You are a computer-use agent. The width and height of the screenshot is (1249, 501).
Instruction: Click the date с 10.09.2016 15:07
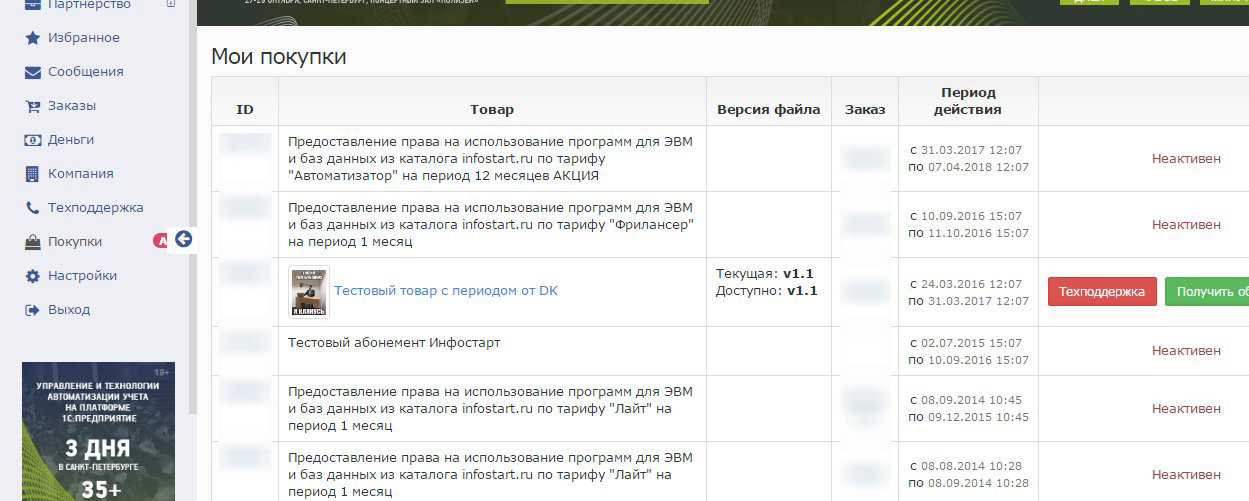(x=968, y=216)
